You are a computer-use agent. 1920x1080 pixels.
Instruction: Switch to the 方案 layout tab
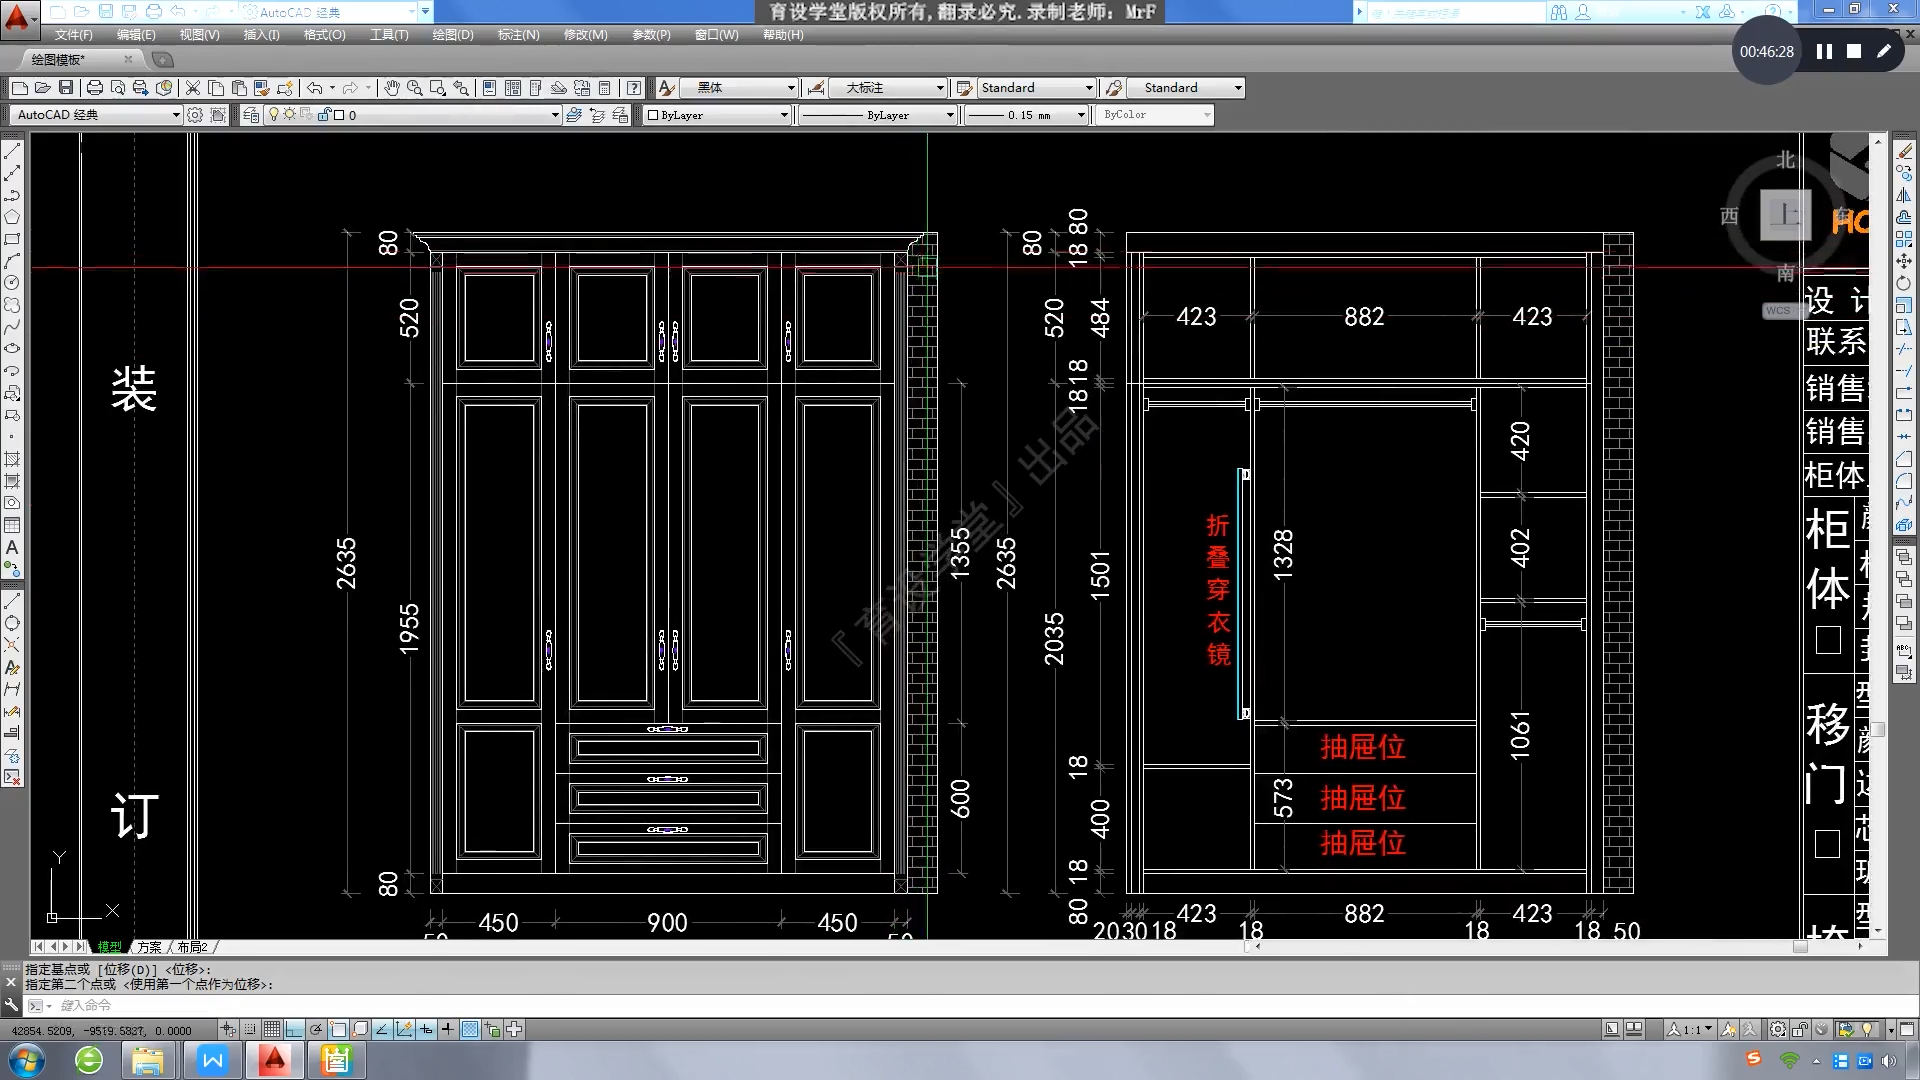tap(149, 947)
